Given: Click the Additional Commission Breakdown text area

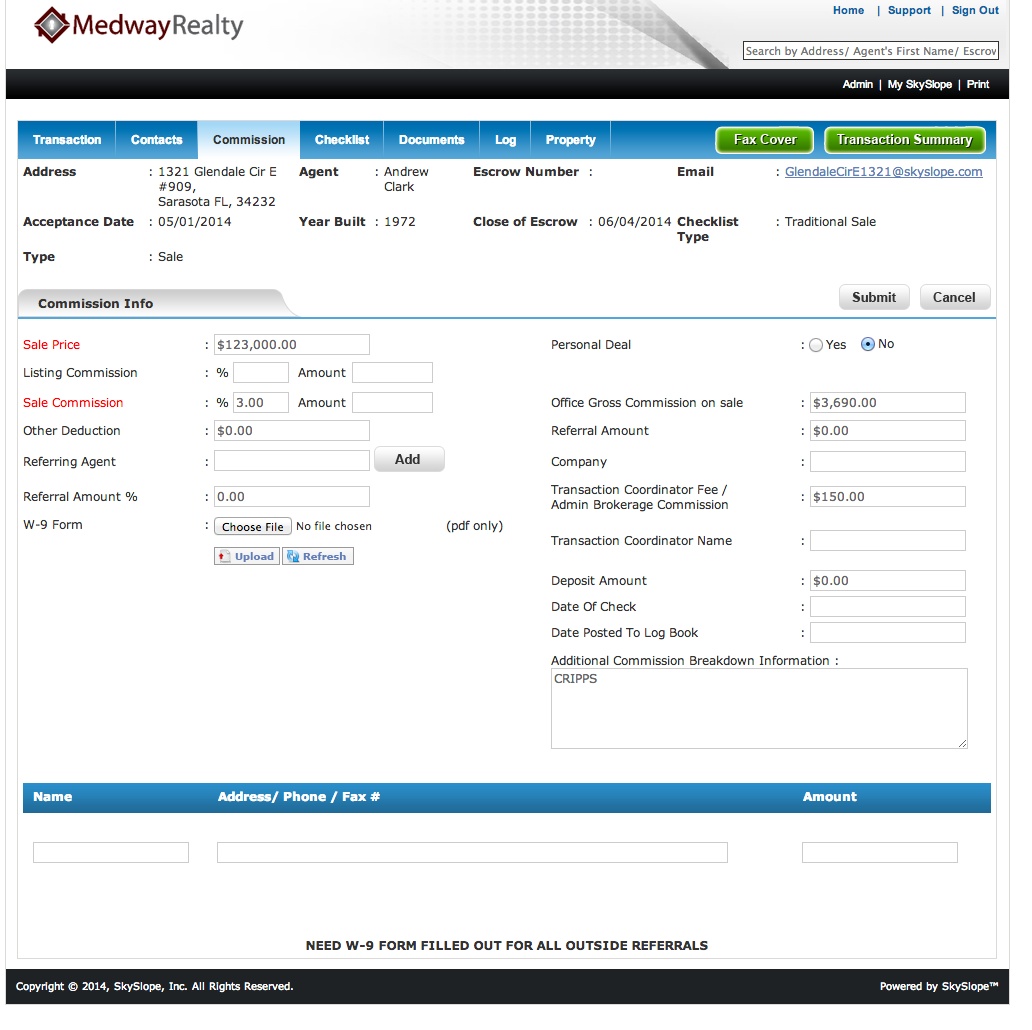Looking at the screenshot, I should pyautogui.click(x=759, y=708).
